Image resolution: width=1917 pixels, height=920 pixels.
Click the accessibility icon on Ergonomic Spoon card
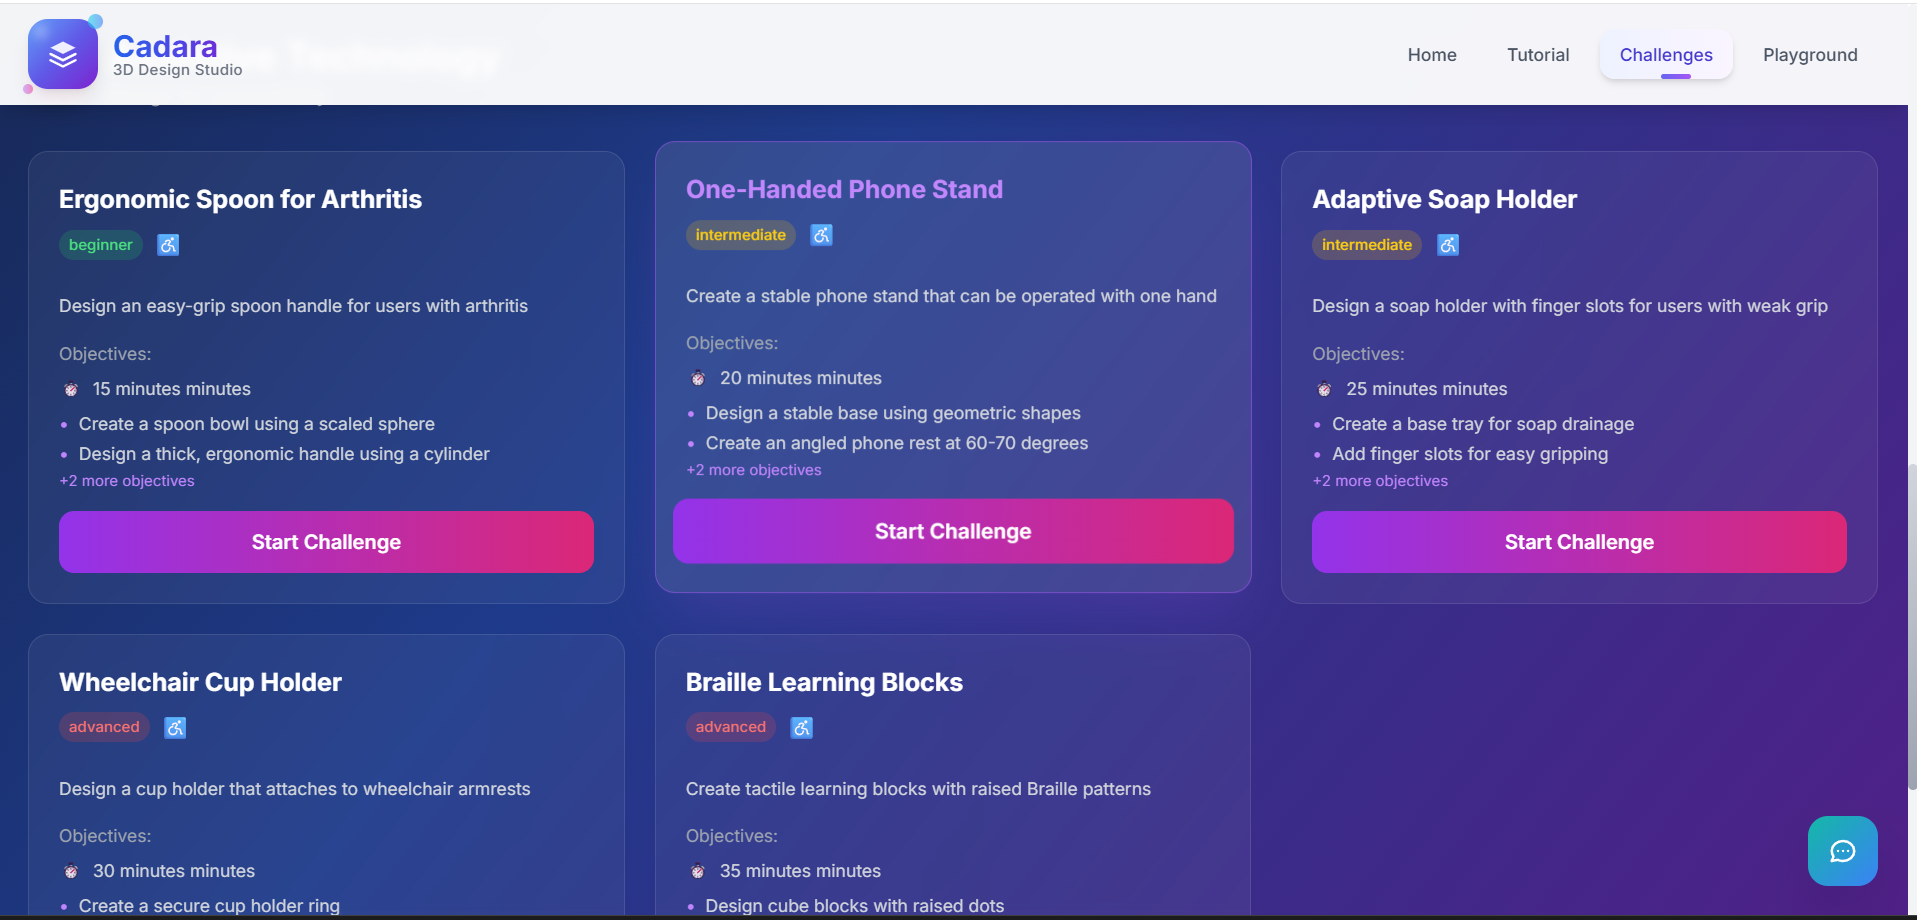coord(167,245)
